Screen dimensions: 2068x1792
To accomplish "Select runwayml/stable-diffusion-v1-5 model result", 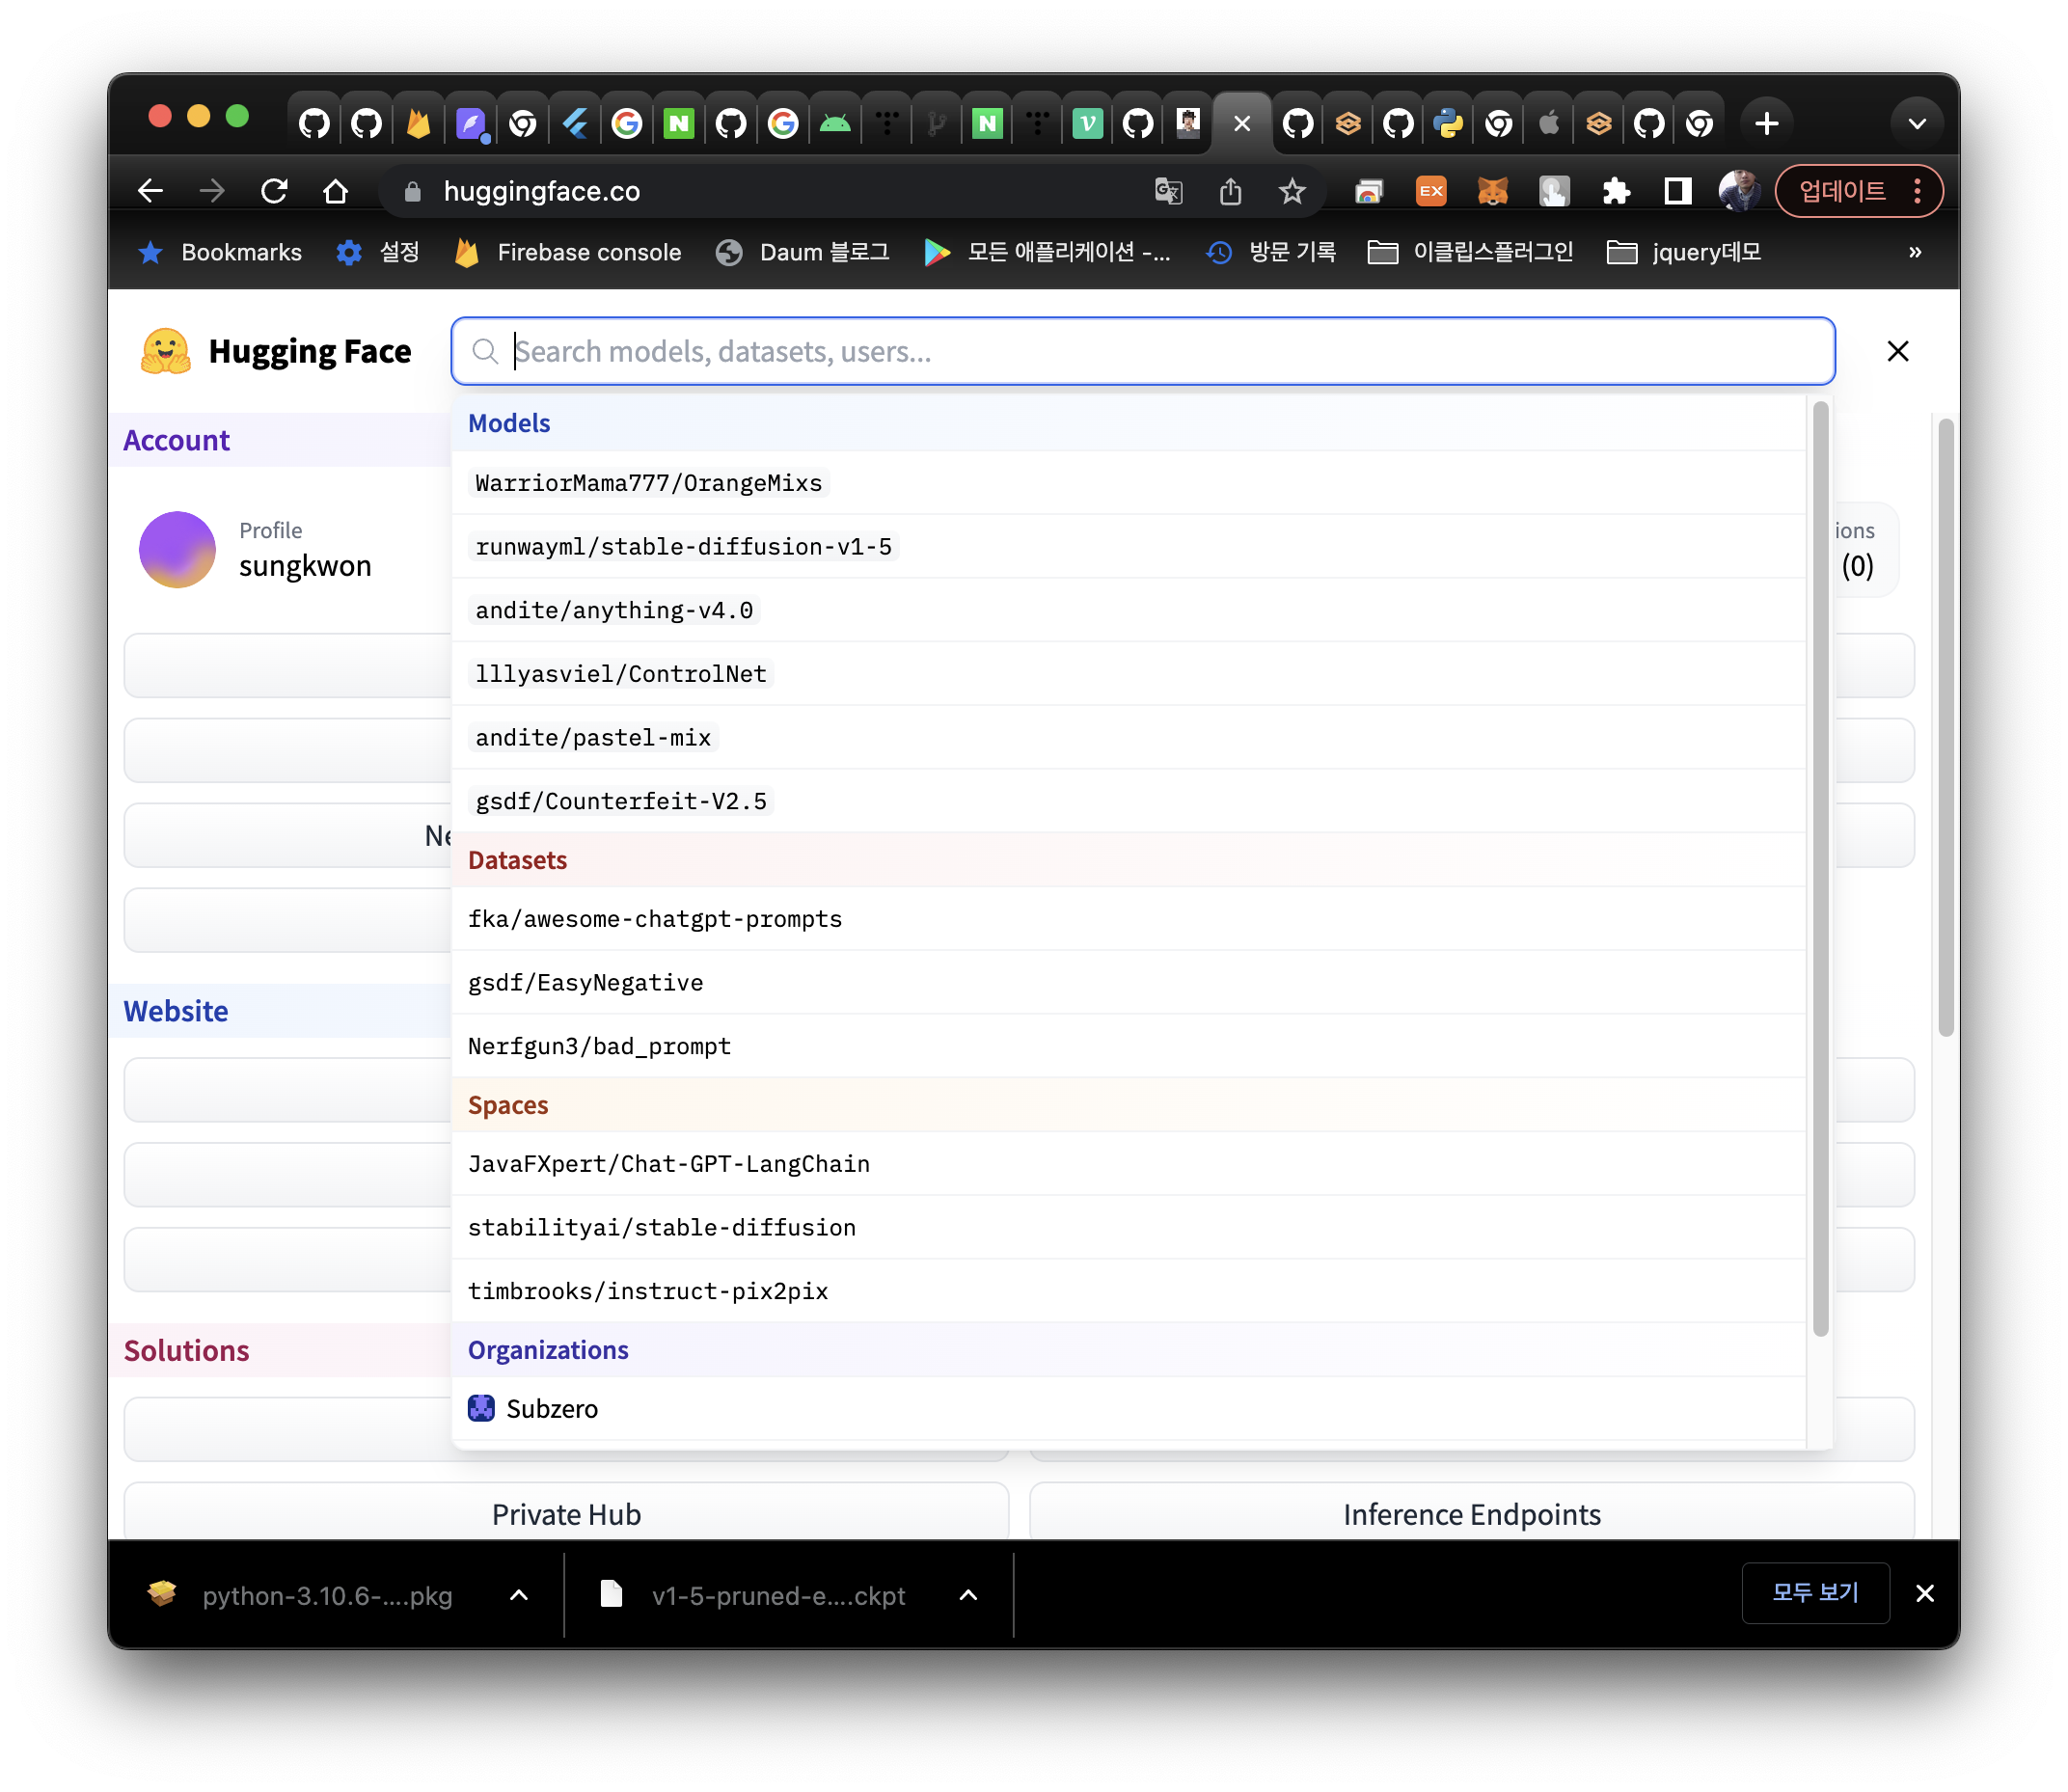I will tap(683, 547).
